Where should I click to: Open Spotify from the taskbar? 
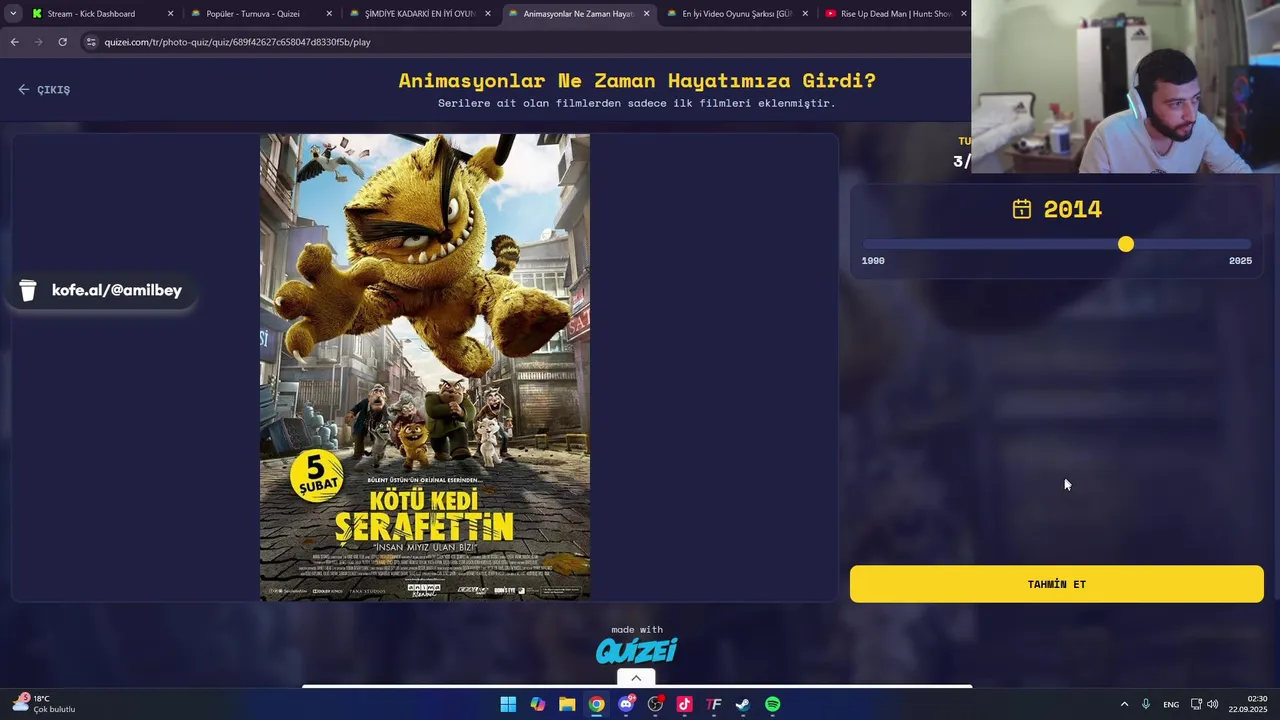tap(773, 704)
